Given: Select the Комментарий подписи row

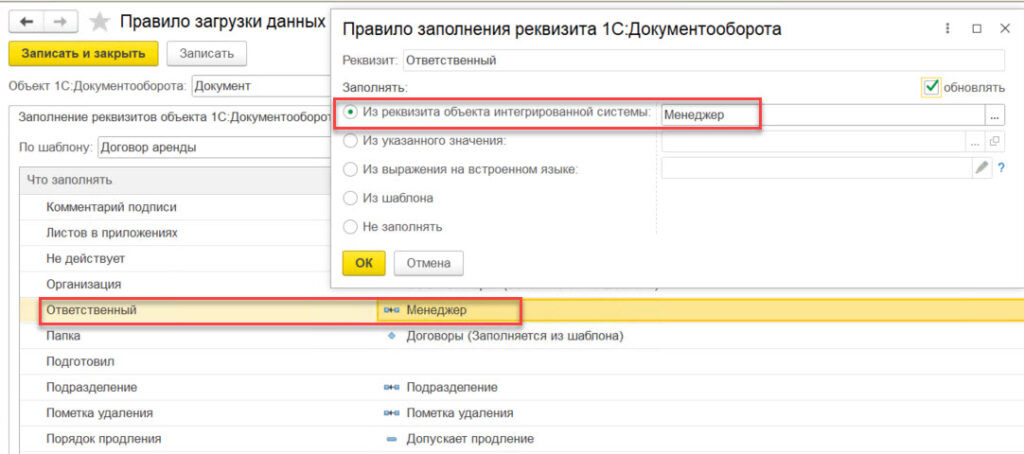Looking at the screenshot, I should coord(176,207).
